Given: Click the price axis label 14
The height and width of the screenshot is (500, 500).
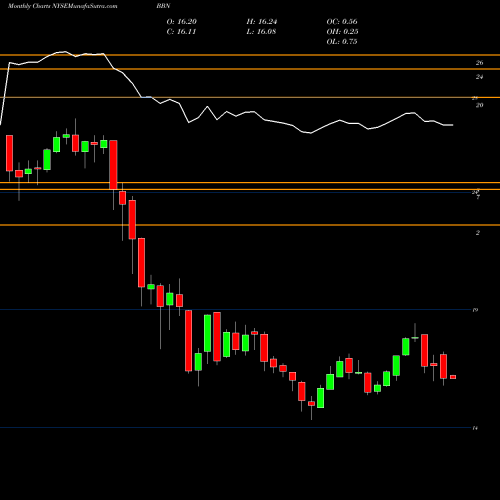Looking at the screenshot, I should coord(475,428).
